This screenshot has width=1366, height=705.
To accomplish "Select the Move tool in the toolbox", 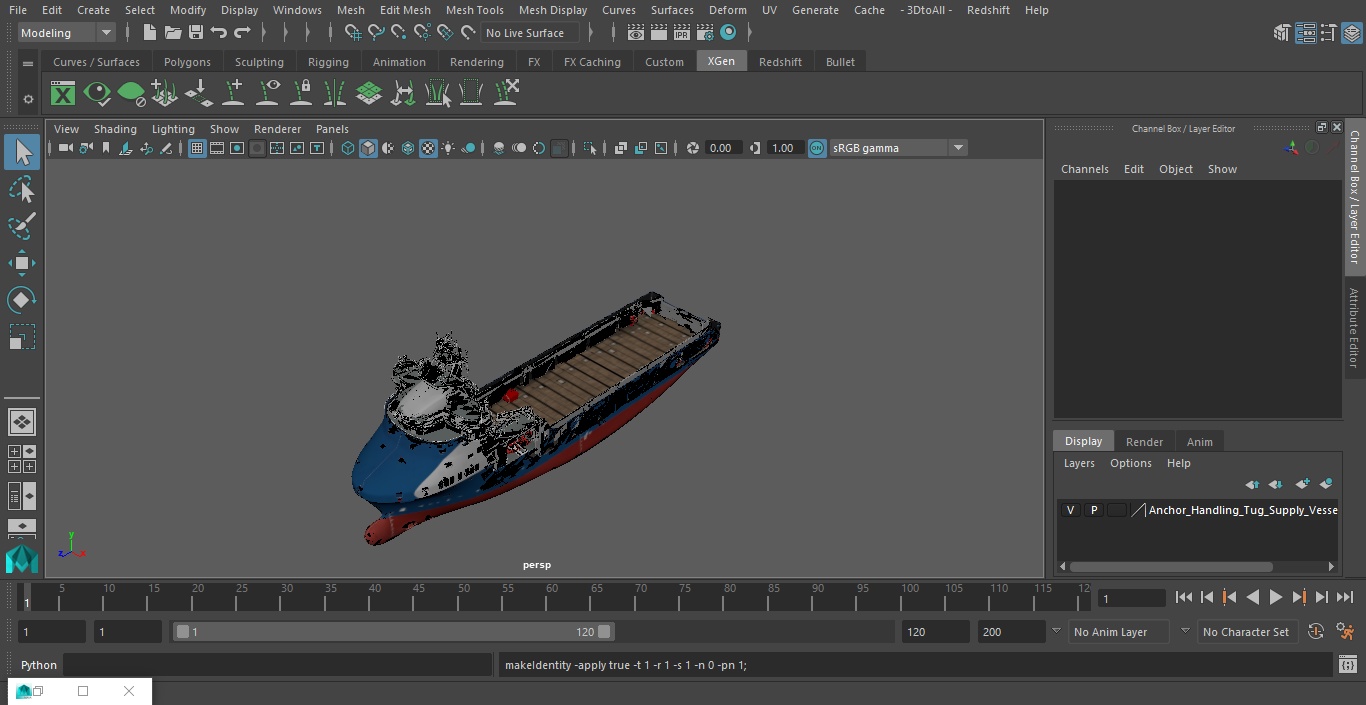I will tap(21, 263).
